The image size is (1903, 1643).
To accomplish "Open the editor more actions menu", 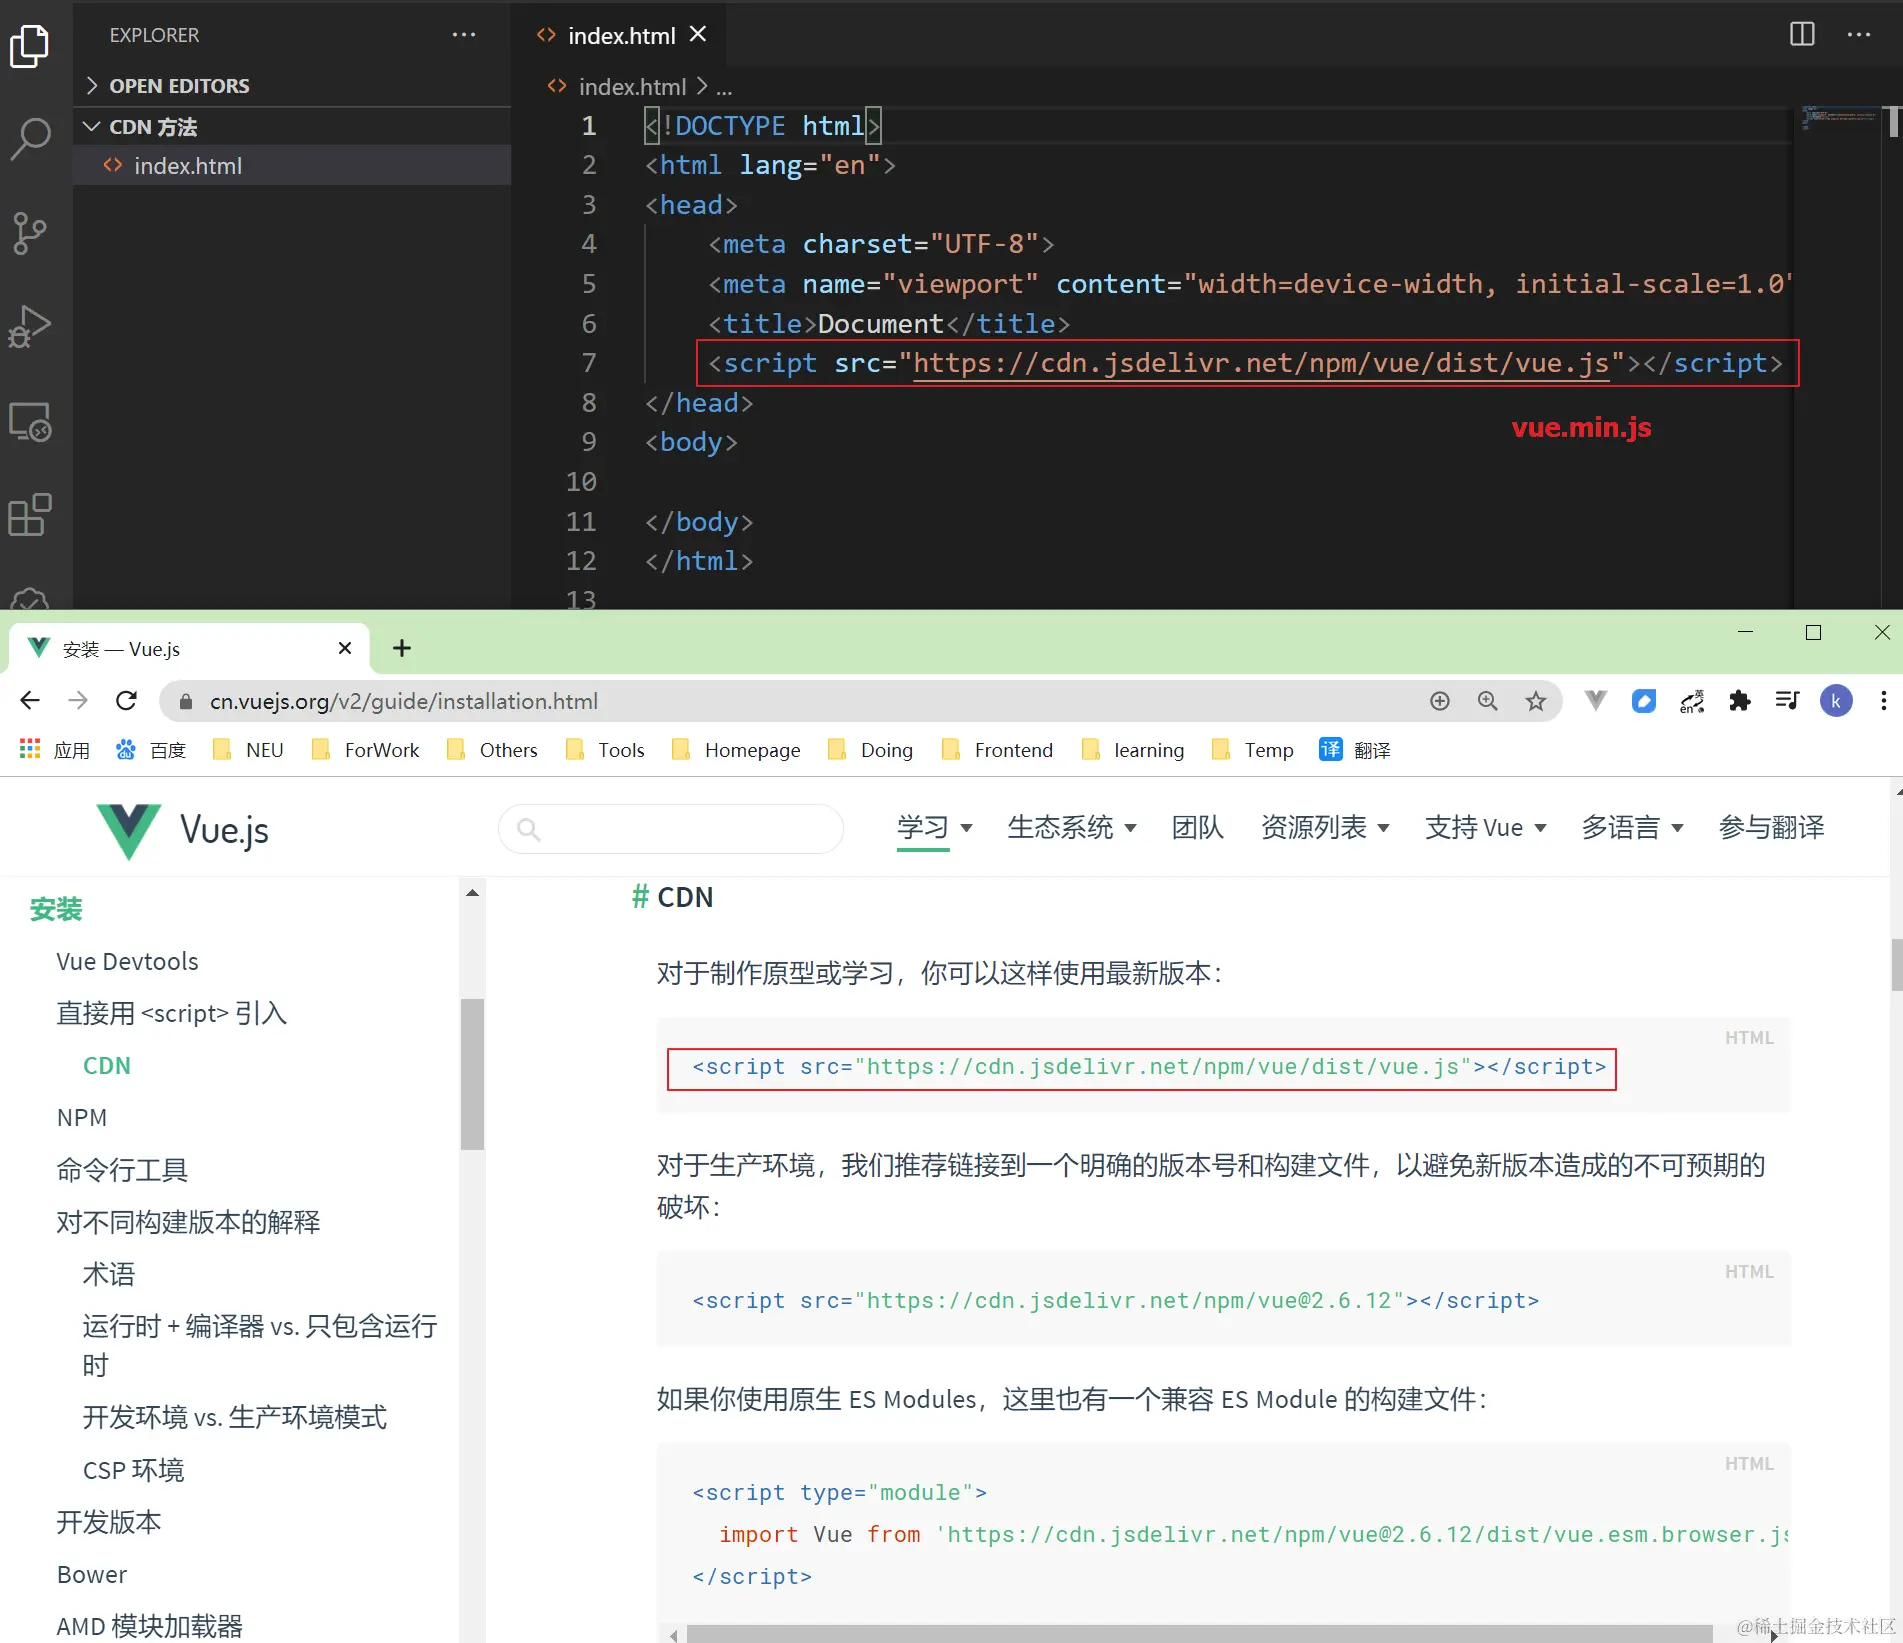I will pyautogui.click(x=1859, y=34).
